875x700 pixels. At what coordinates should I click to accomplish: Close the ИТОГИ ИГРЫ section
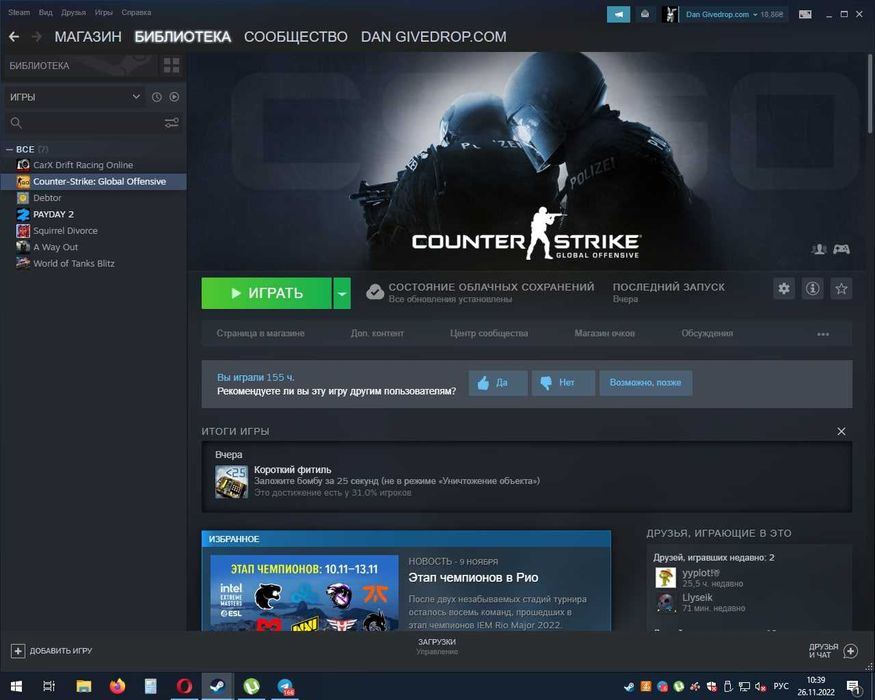(842, 431)
